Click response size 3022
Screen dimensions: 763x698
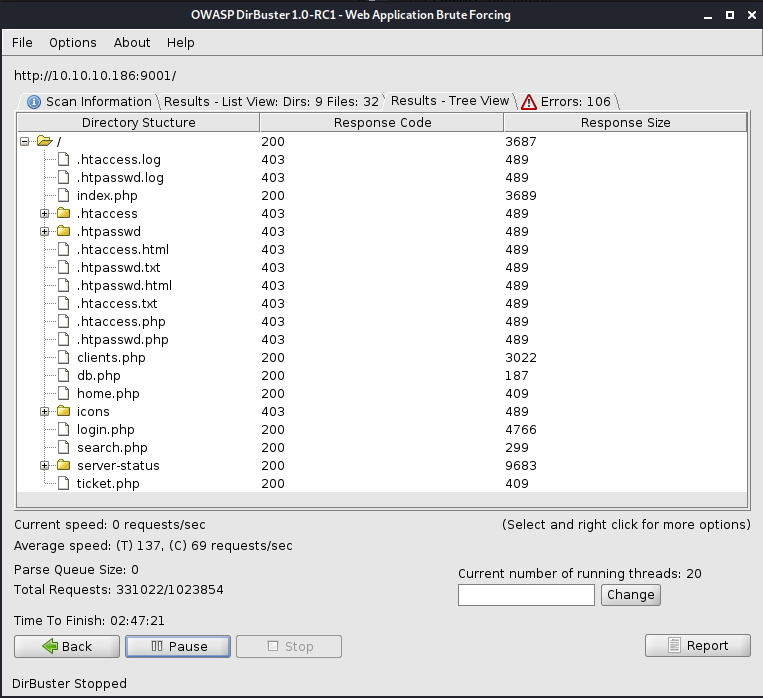(x=521, y=358)
